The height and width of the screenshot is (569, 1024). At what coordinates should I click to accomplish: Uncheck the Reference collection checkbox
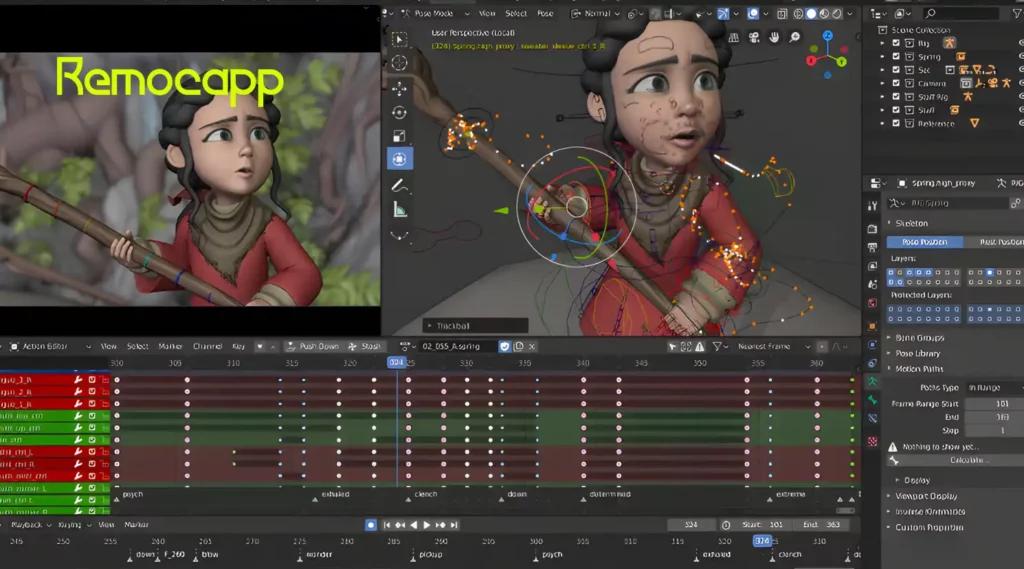[896, 123]
